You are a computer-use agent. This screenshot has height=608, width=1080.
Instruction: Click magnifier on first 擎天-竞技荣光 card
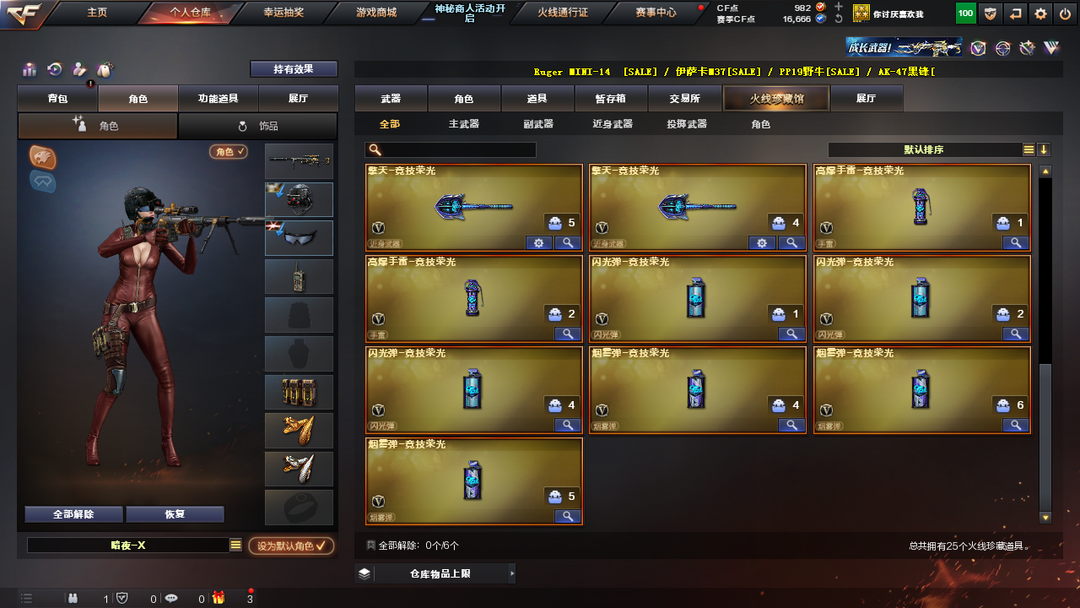click(x=568, y=242)
